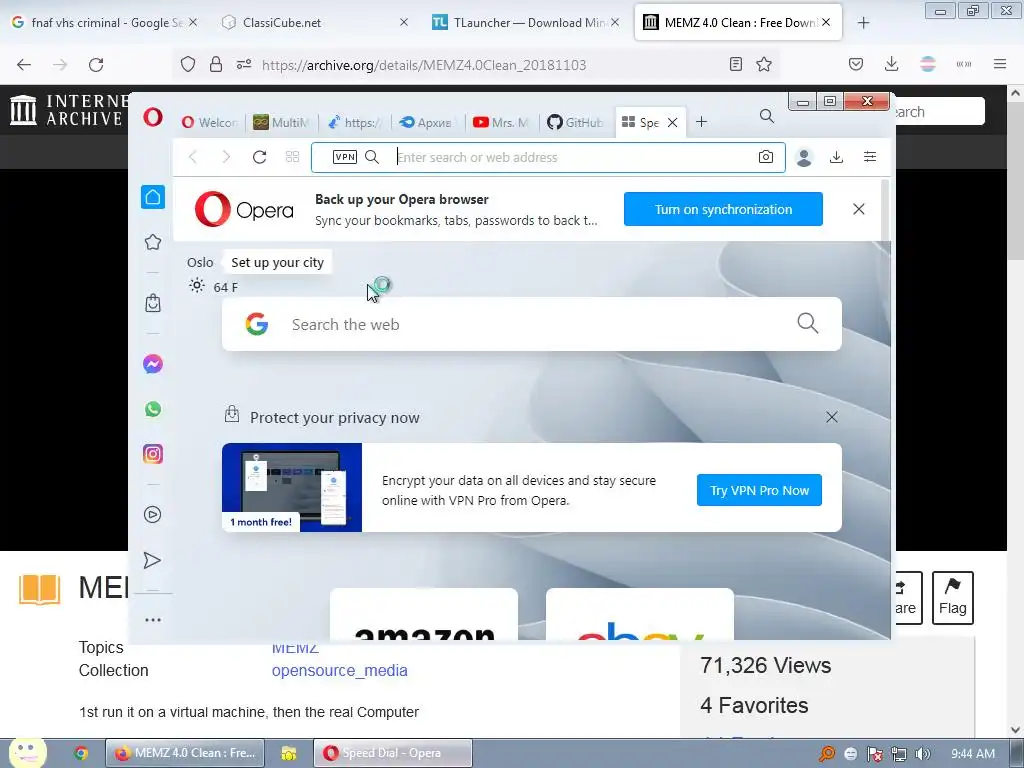Switch to Архив tab in Opera
The width and height of the screenshot is (1024, 768).
tap(425, 122)
